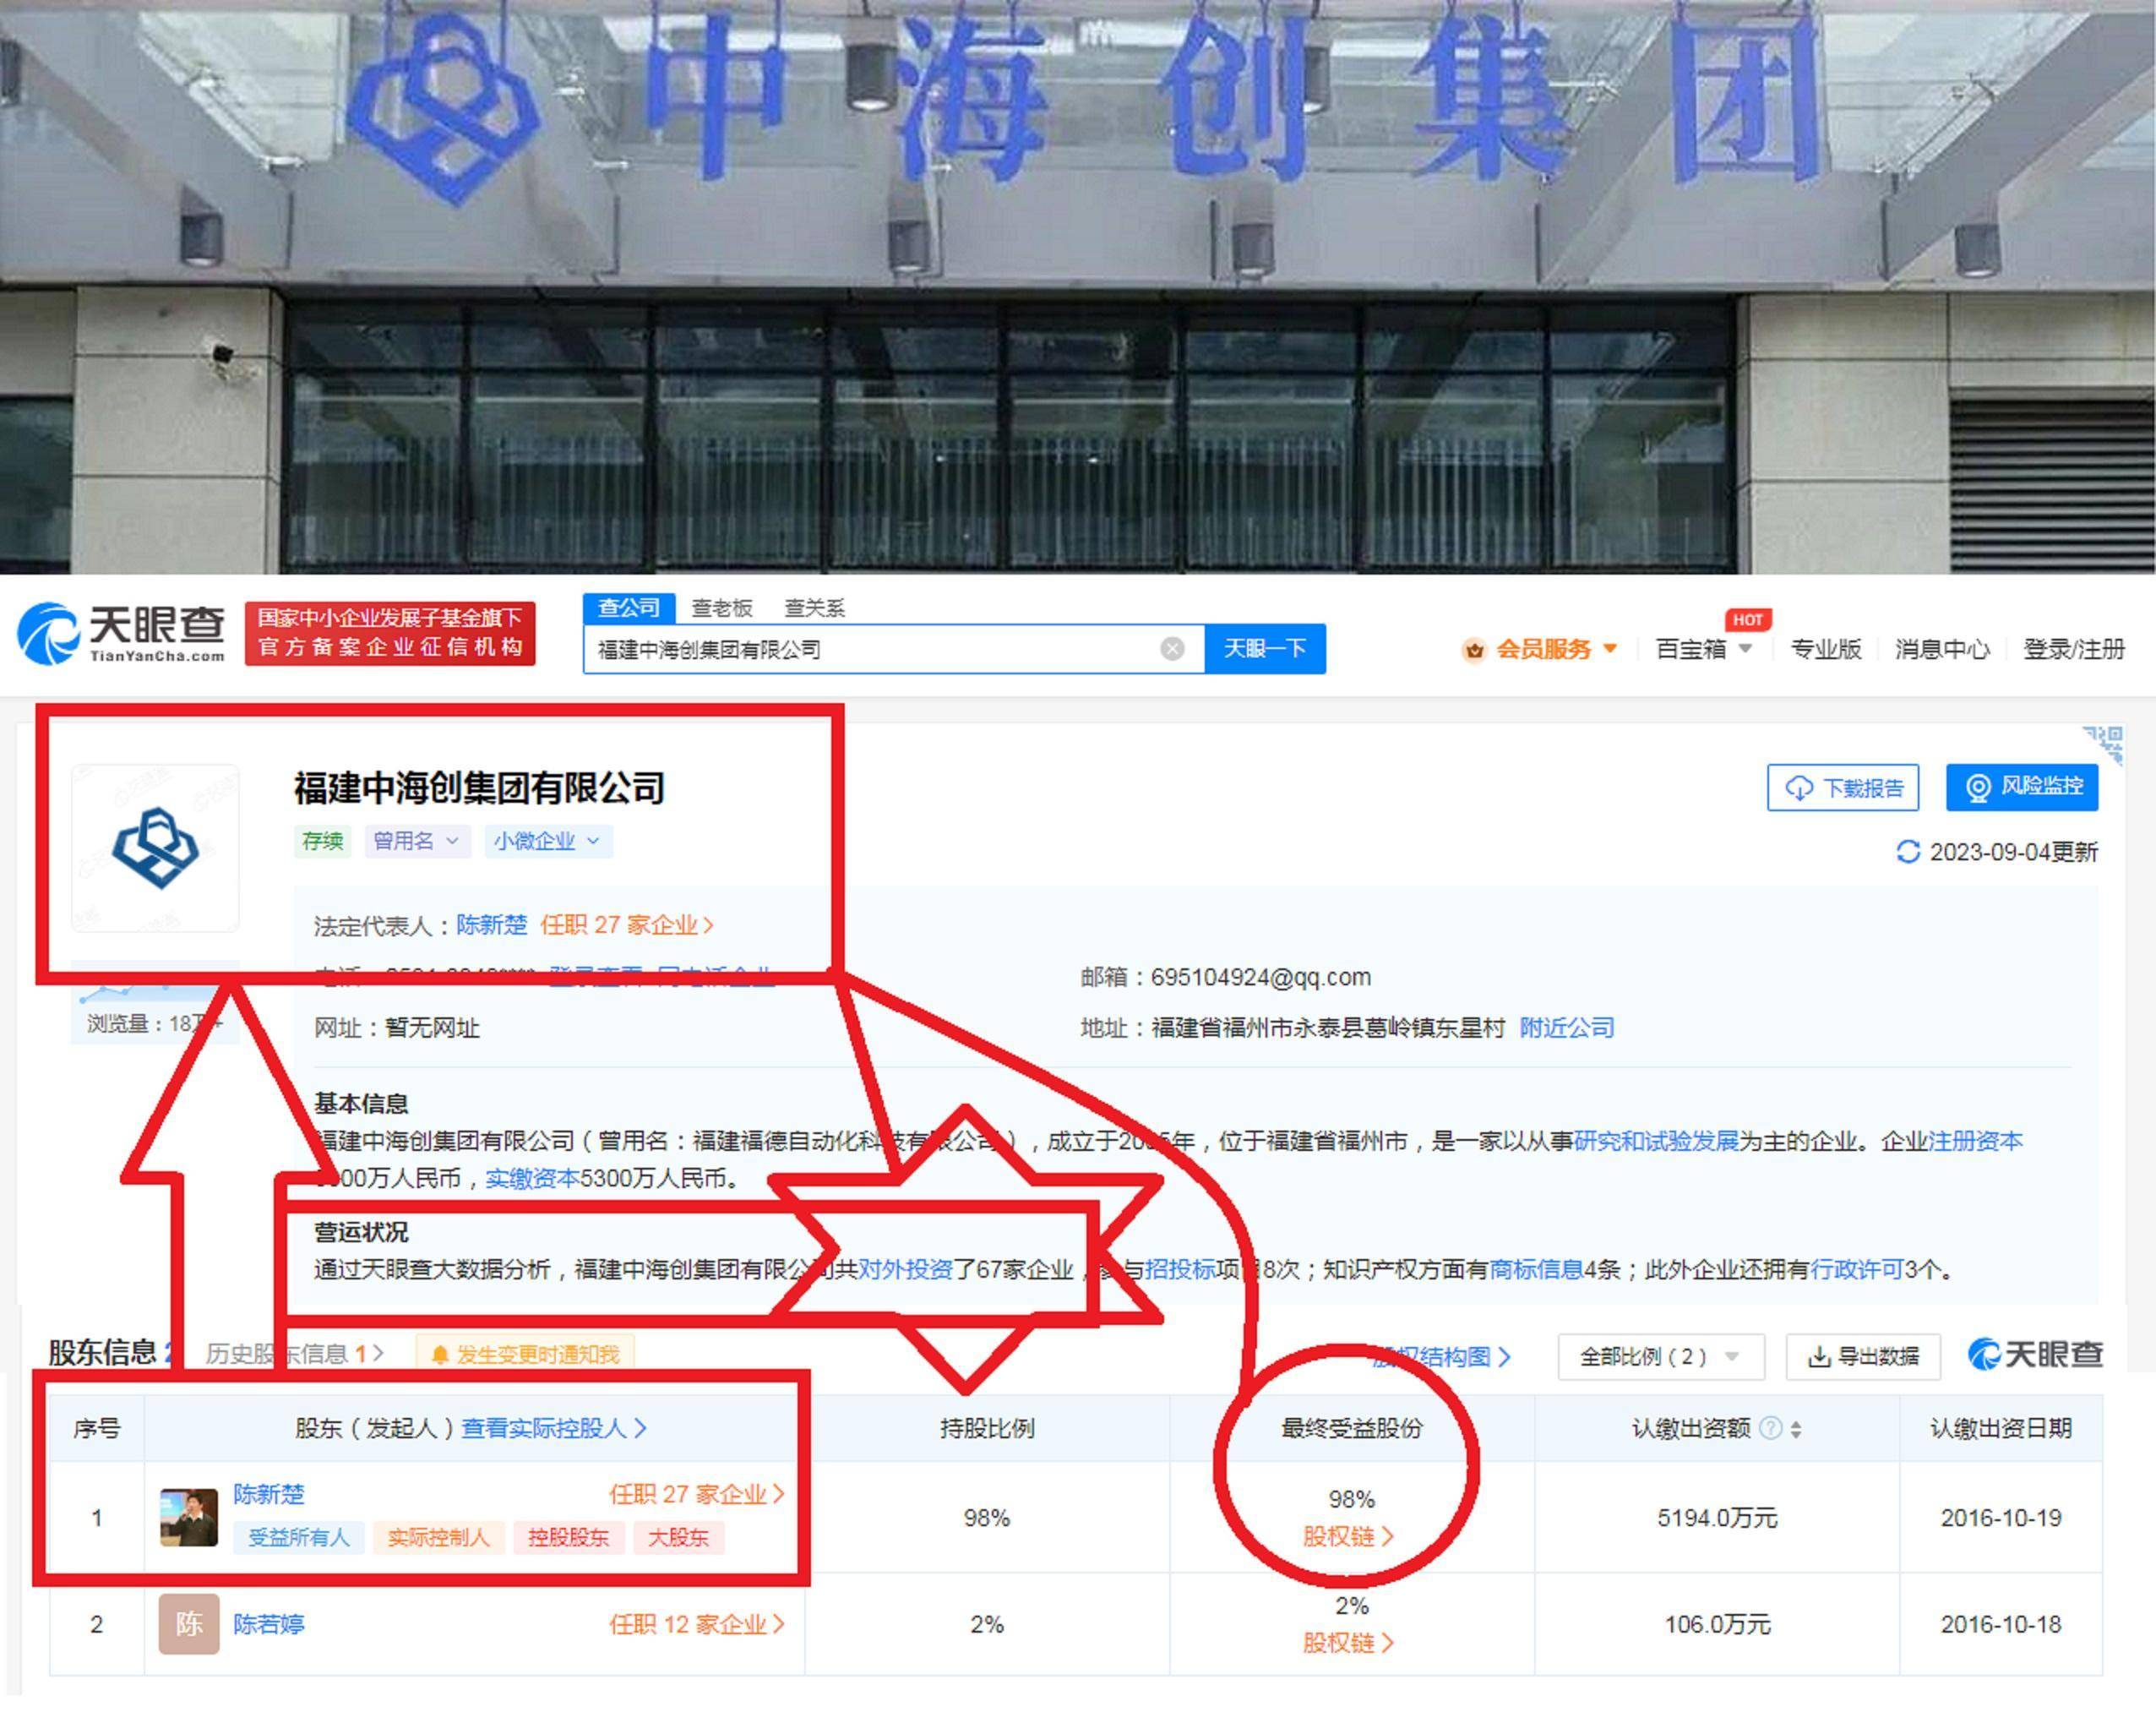Open the 对外投资 link
2156x1734 pixels.
click(905, 1269)
